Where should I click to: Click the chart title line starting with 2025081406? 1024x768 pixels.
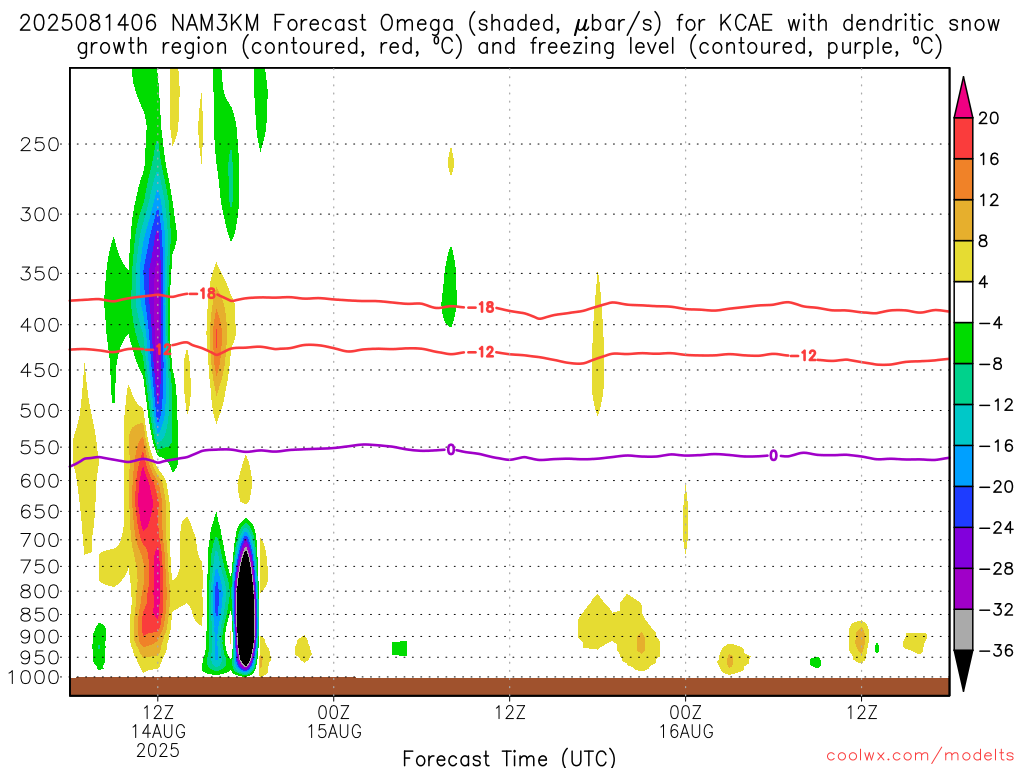tap(509, 24)
